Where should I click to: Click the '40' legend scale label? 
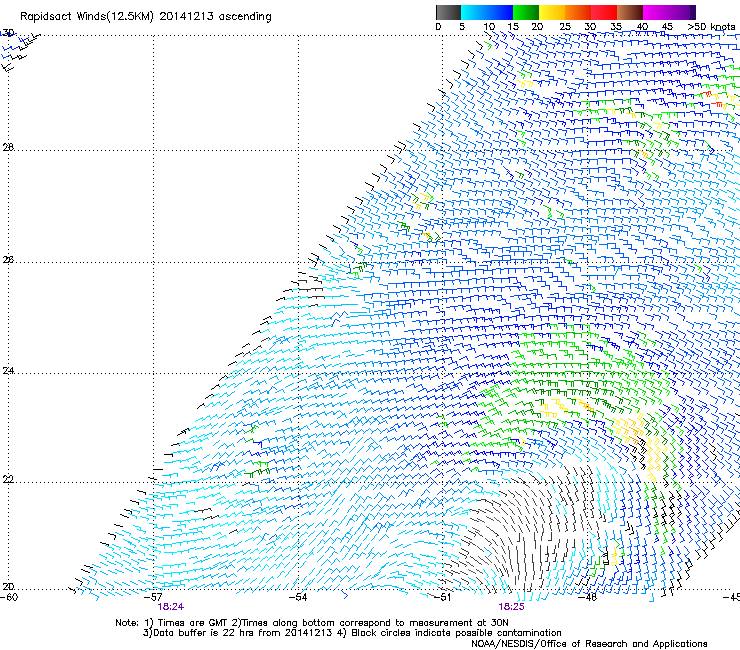642,27
